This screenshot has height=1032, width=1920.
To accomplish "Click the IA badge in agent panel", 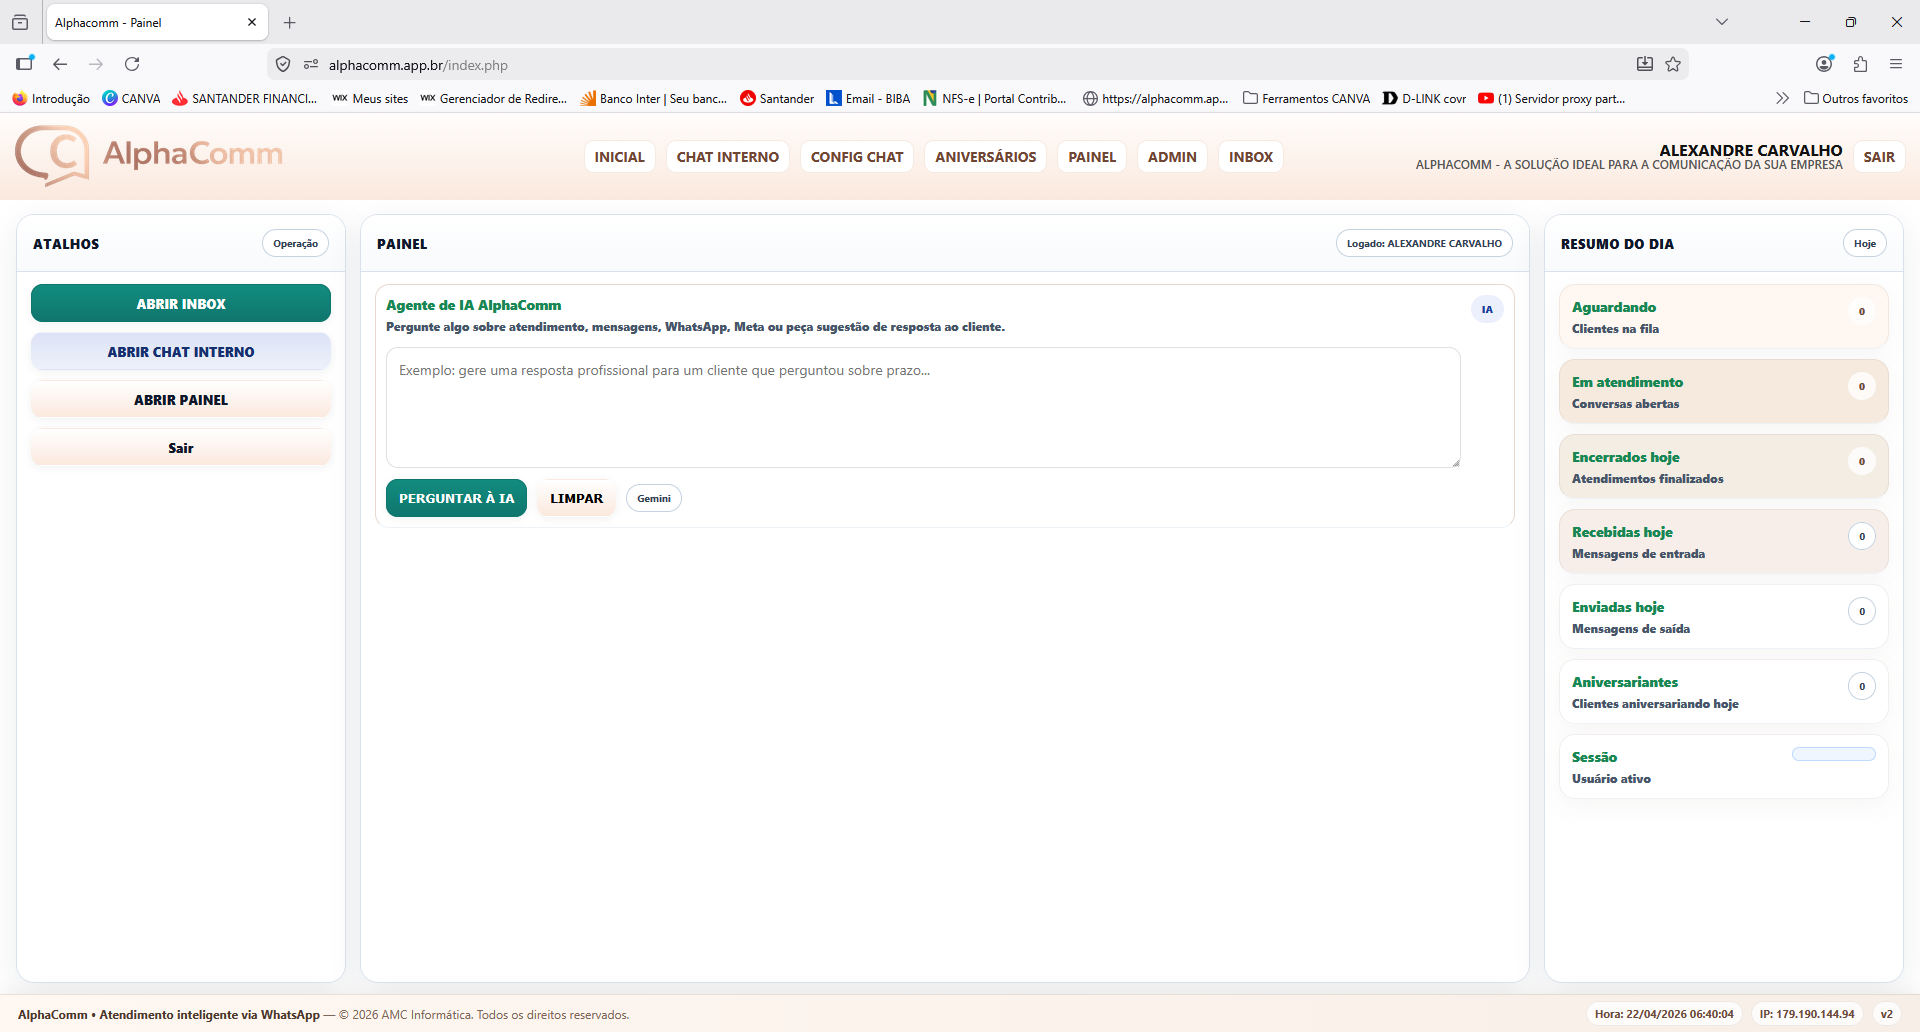I will [x=1486, y=309].
